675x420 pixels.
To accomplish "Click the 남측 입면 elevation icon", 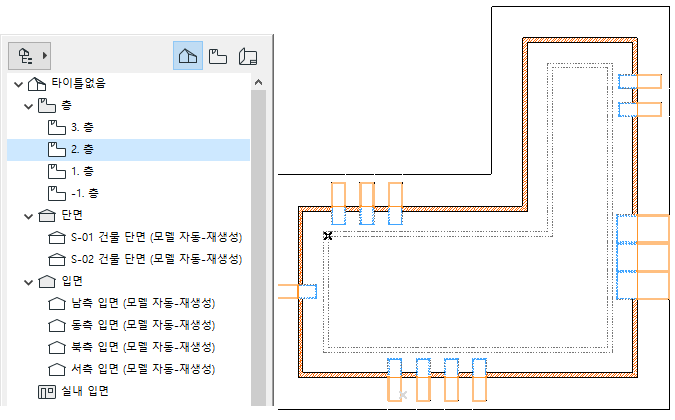I will pyautogui.click(x=57, y=304).
